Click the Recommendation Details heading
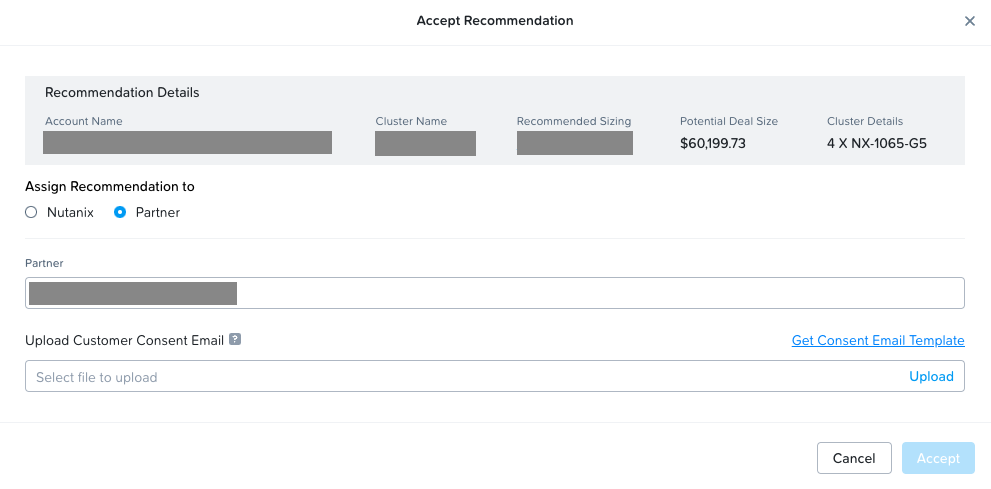The width and height of the screenshot is (991, 489). coord(122,92)
